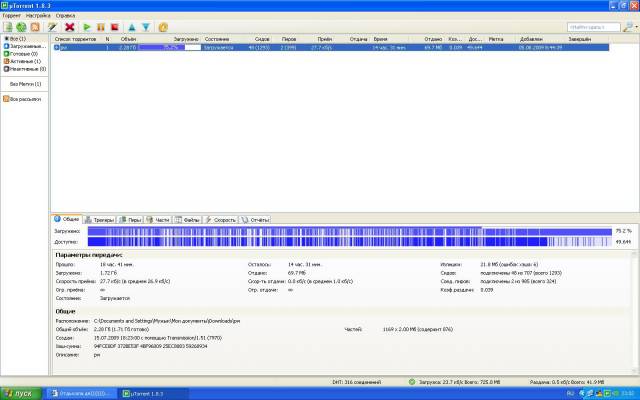This screenshot has width=640, height=400.
Task: Sort by Пиров column header
Action: [x=289, y=39]
